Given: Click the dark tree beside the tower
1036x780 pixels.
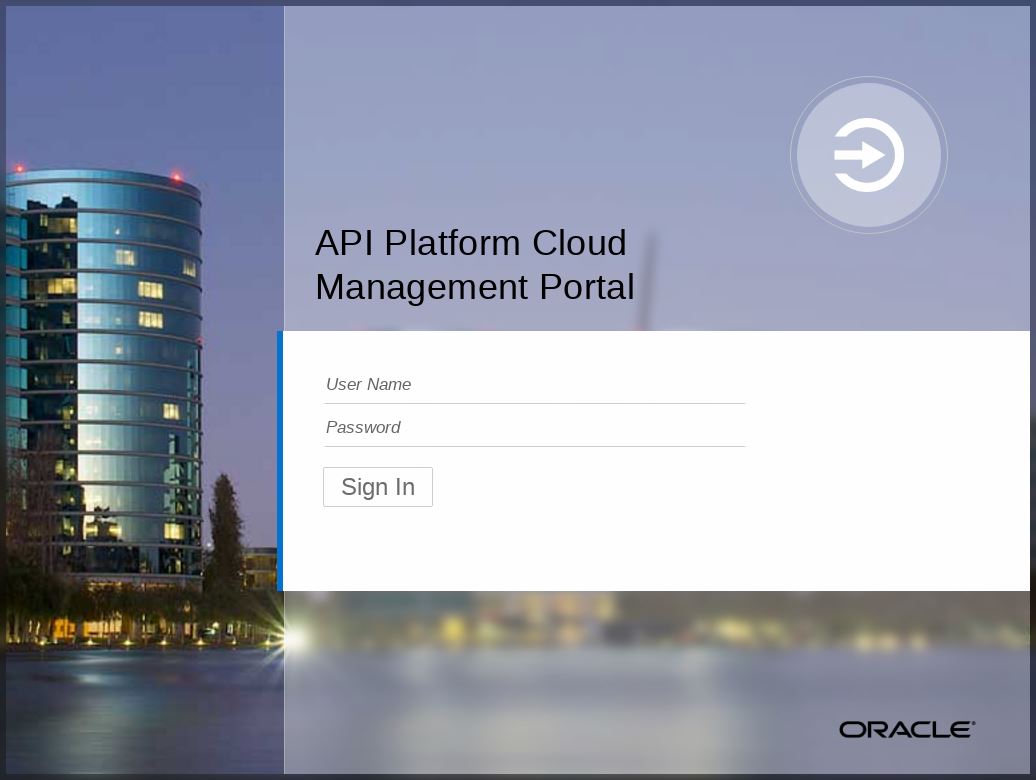Looking at the screenshot, I should tap(225, 540).
